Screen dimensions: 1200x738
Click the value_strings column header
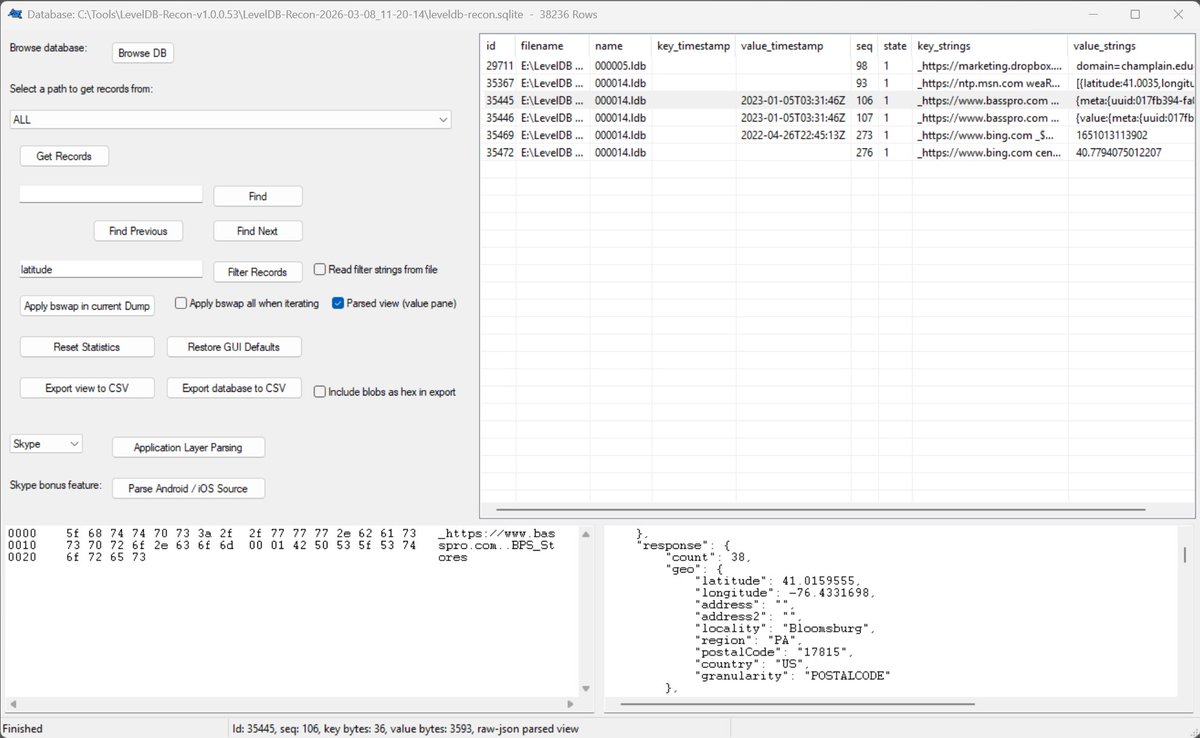(1132, 46)
